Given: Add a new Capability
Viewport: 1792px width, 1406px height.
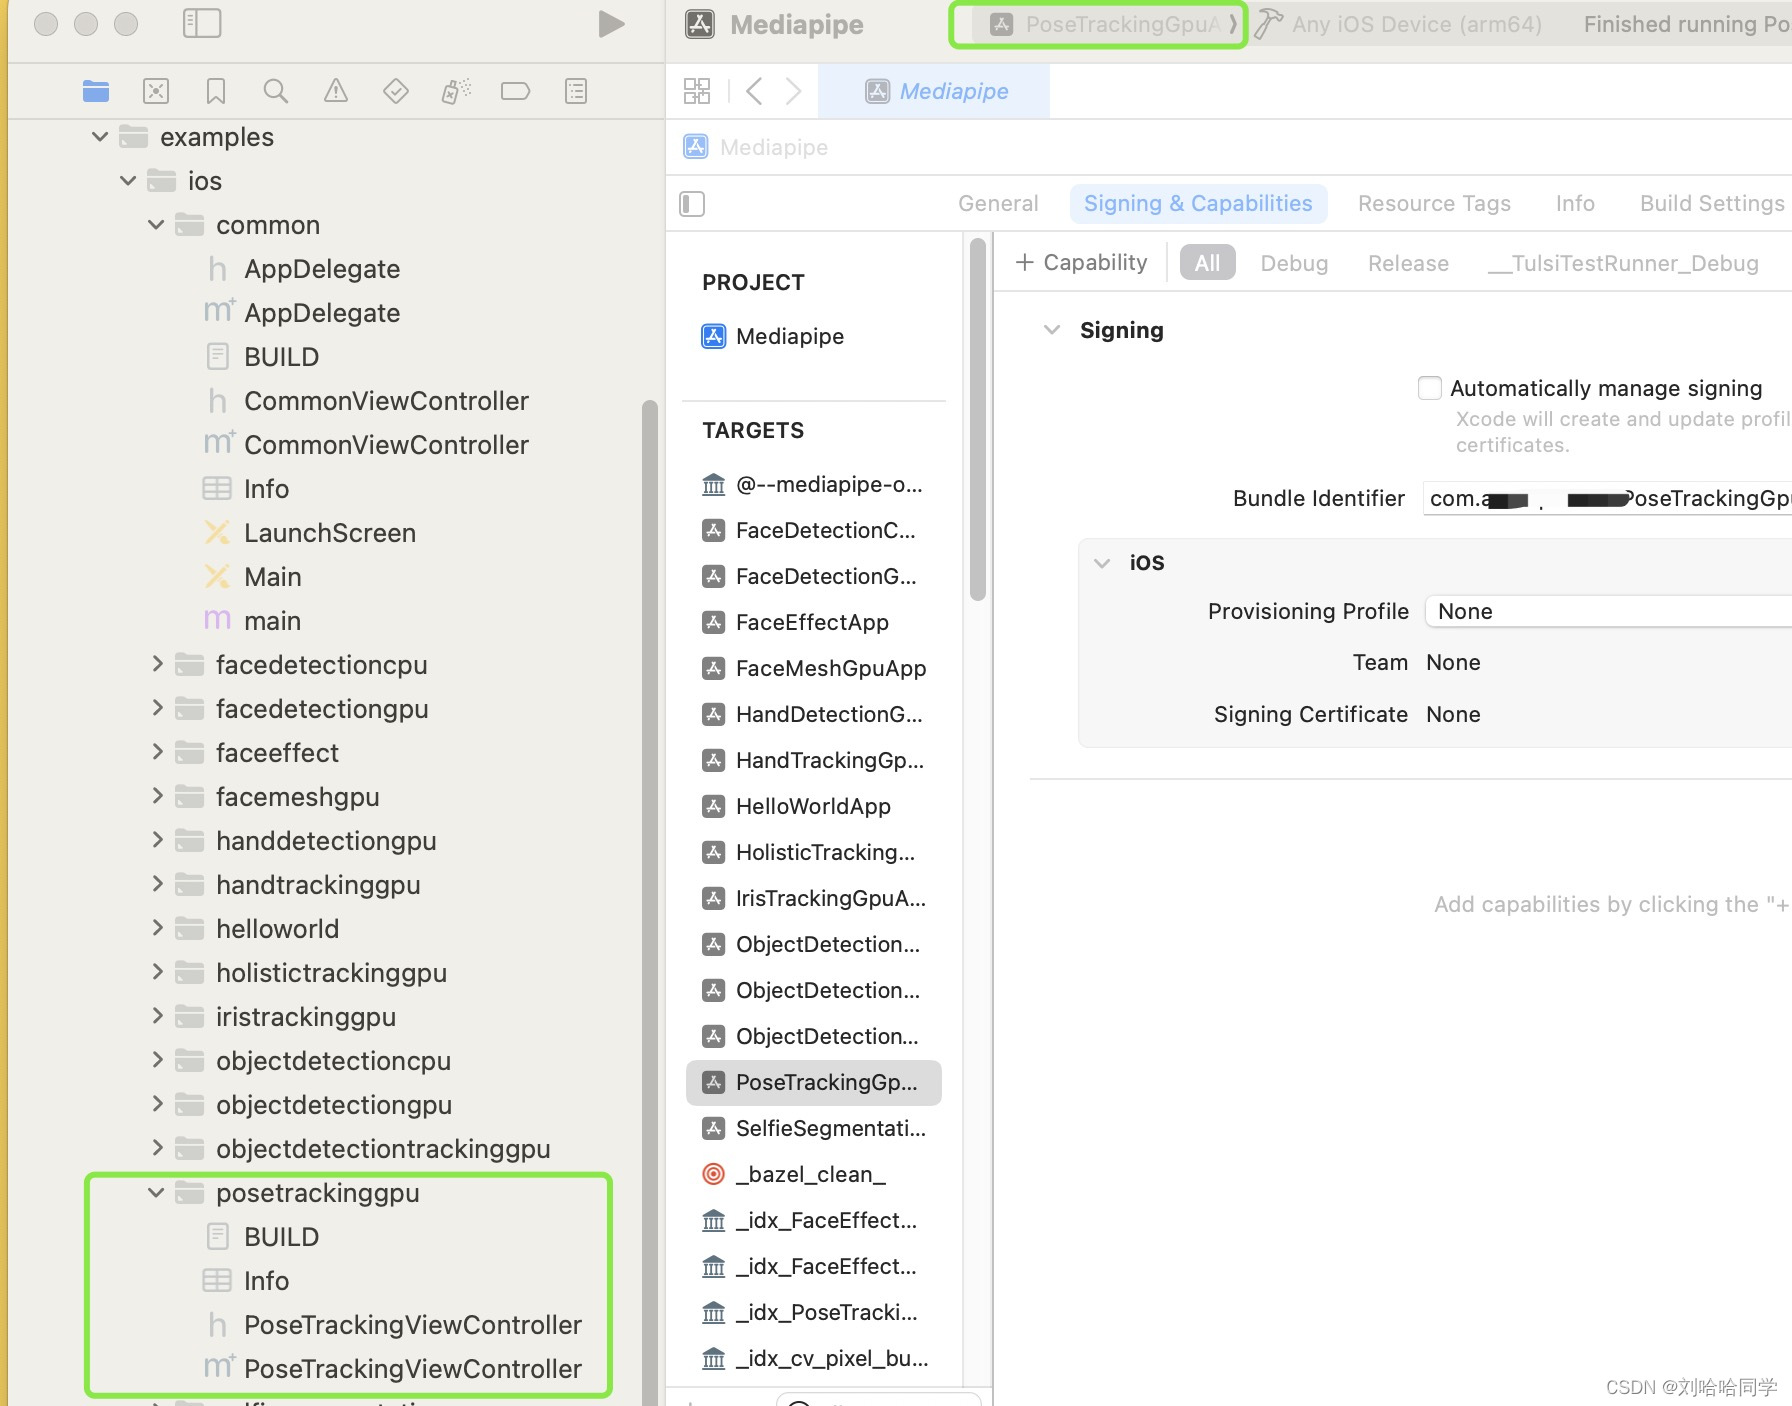Looking at the screenshot, I should (1081, 263).
